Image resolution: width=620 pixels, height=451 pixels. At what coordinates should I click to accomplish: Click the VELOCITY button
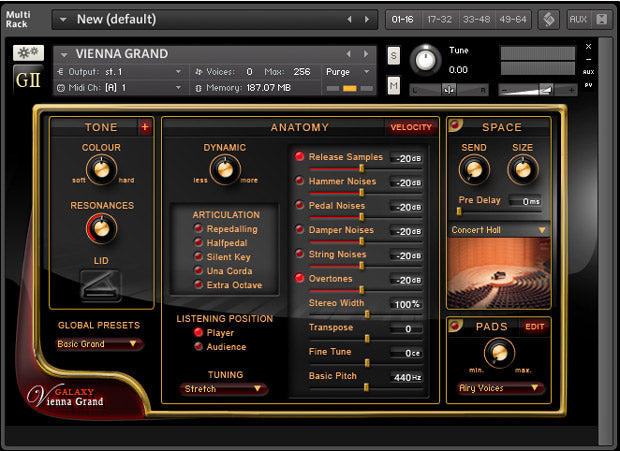click(411, 127)
